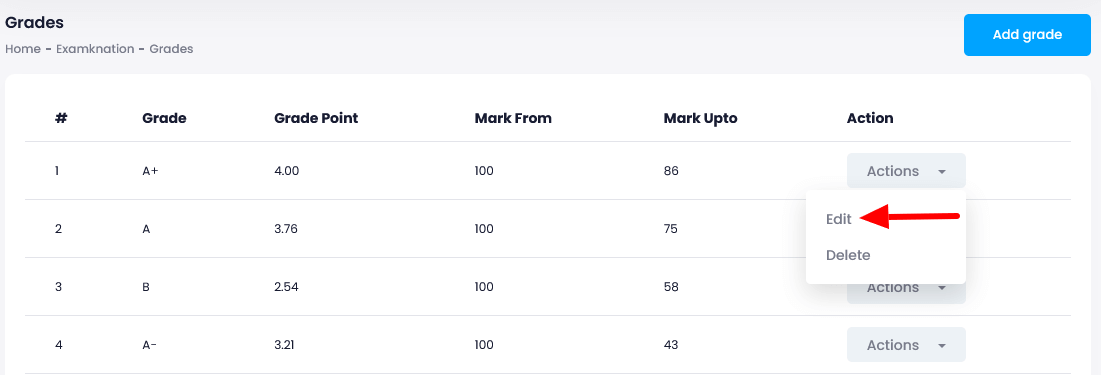Click the Mark Upto column header

point(700,119)
